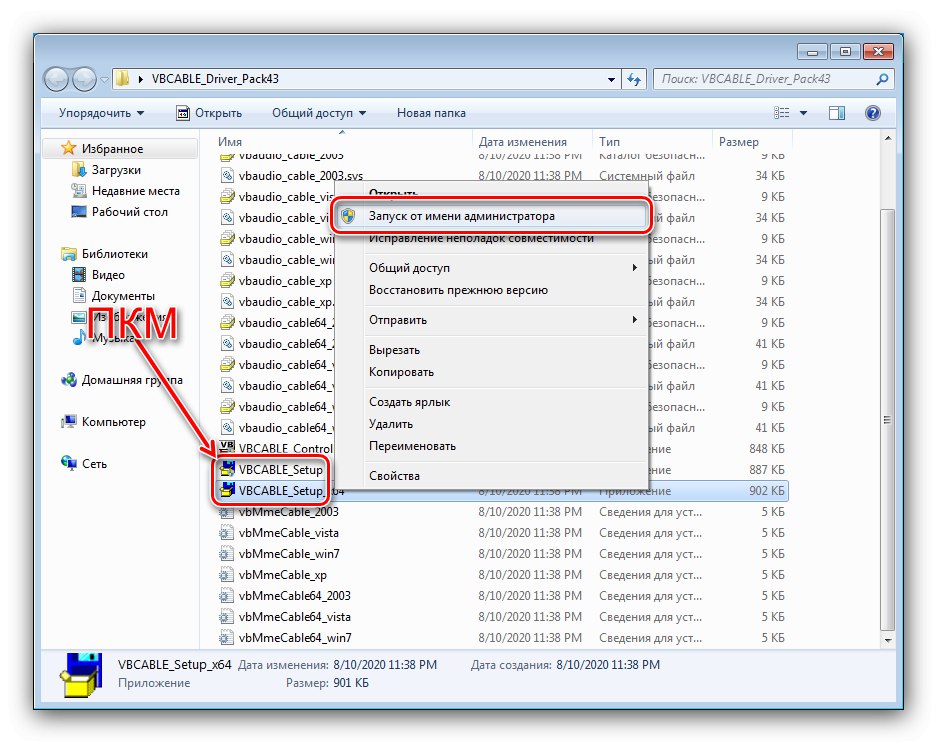Expand the address bar history dropdown

(x=611, y=80)
